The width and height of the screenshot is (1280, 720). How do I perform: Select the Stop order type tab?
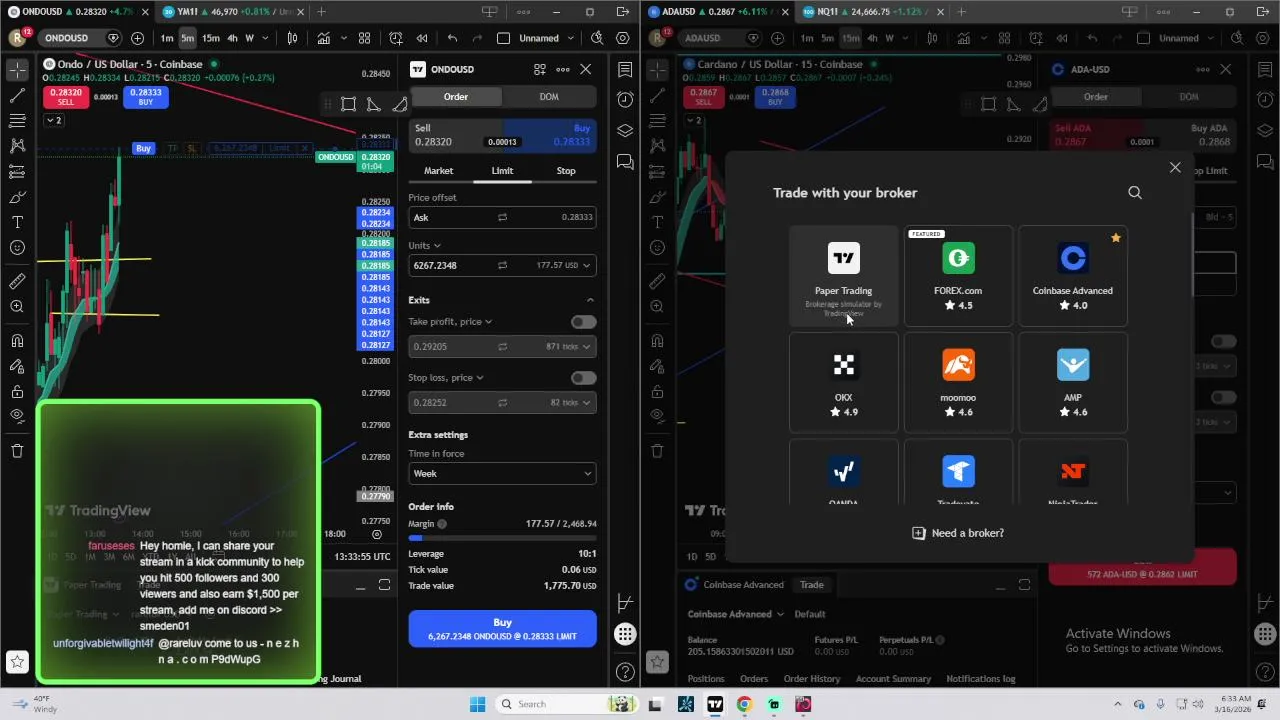(x=566, y=171)
